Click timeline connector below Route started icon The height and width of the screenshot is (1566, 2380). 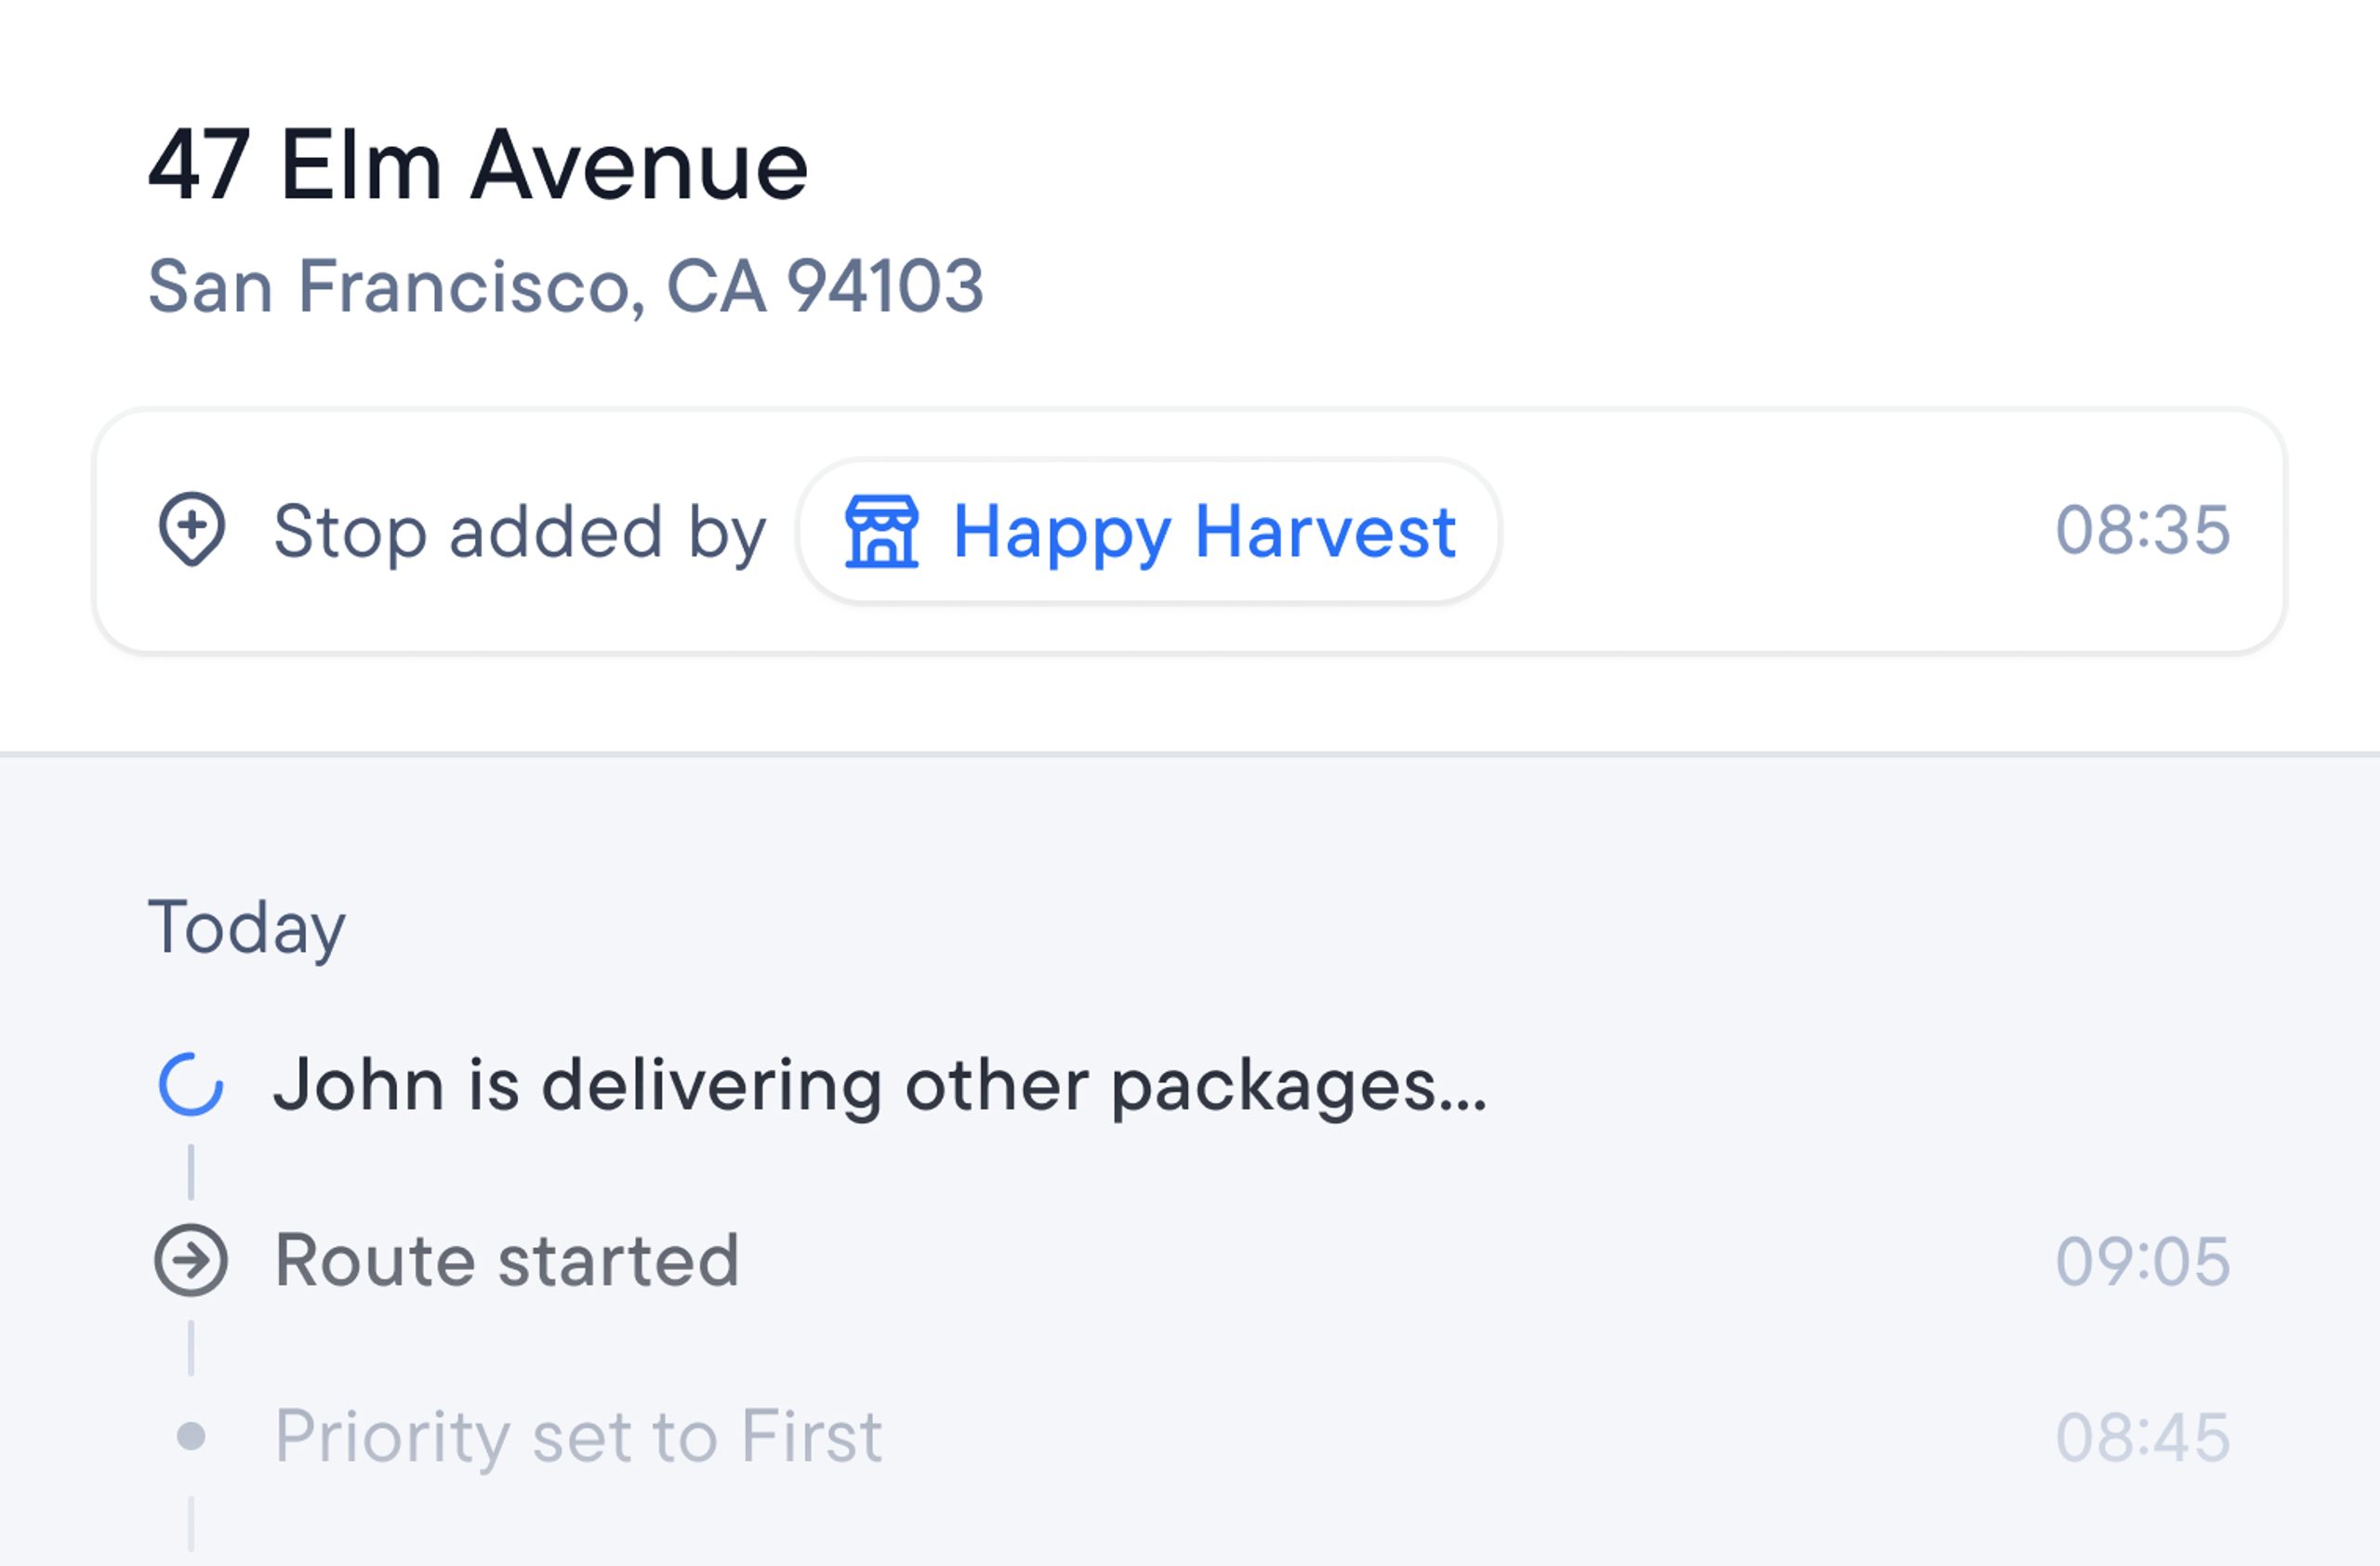click(x=191, y=1348)
